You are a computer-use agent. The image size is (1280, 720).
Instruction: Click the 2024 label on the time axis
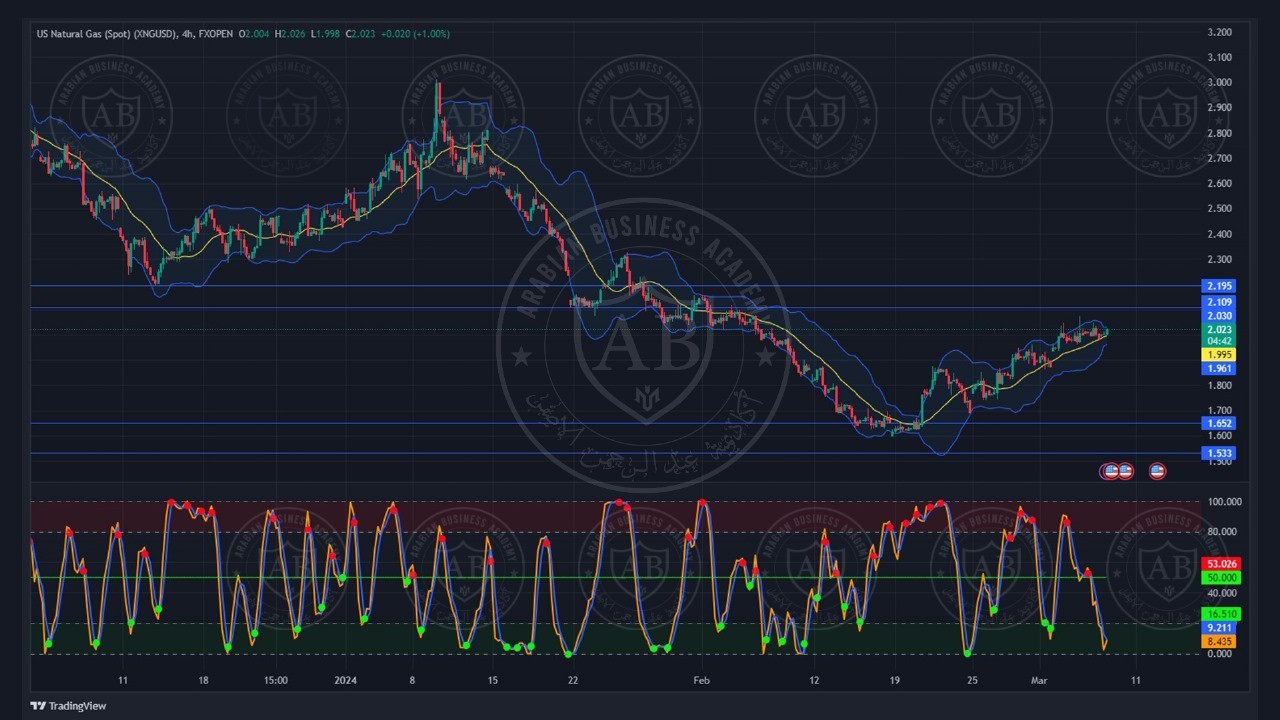345,681
